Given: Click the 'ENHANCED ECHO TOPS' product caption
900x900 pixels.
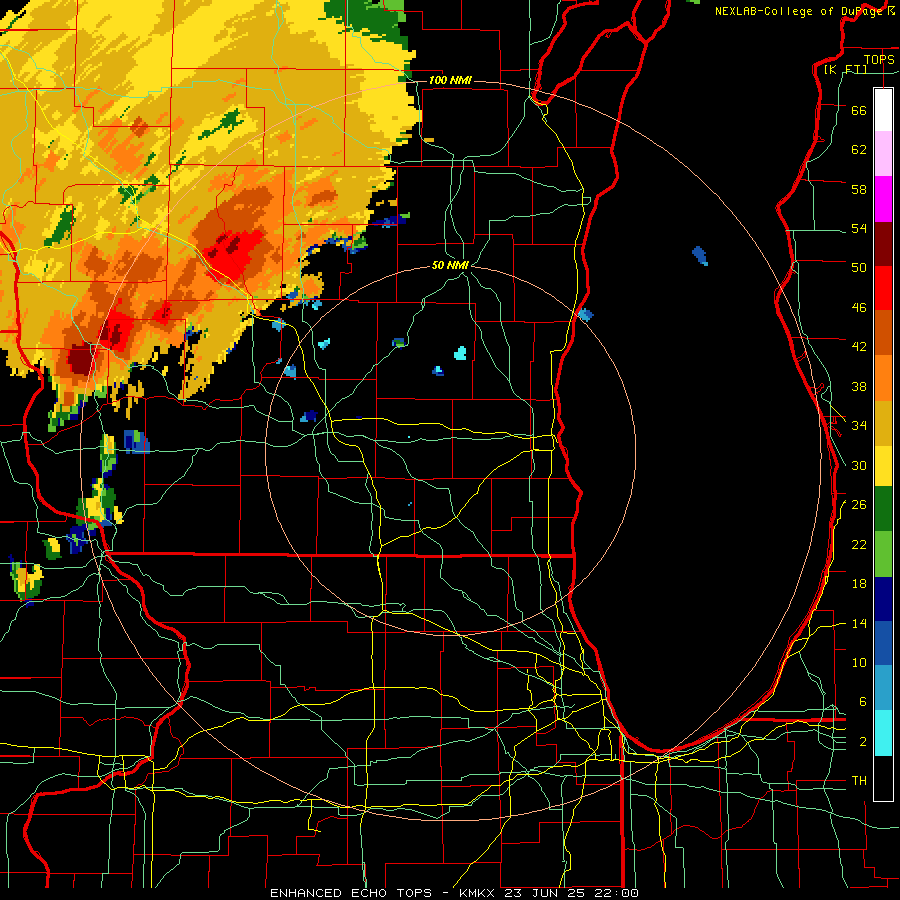Looking at the screenshot, I should tap(351, 893).
